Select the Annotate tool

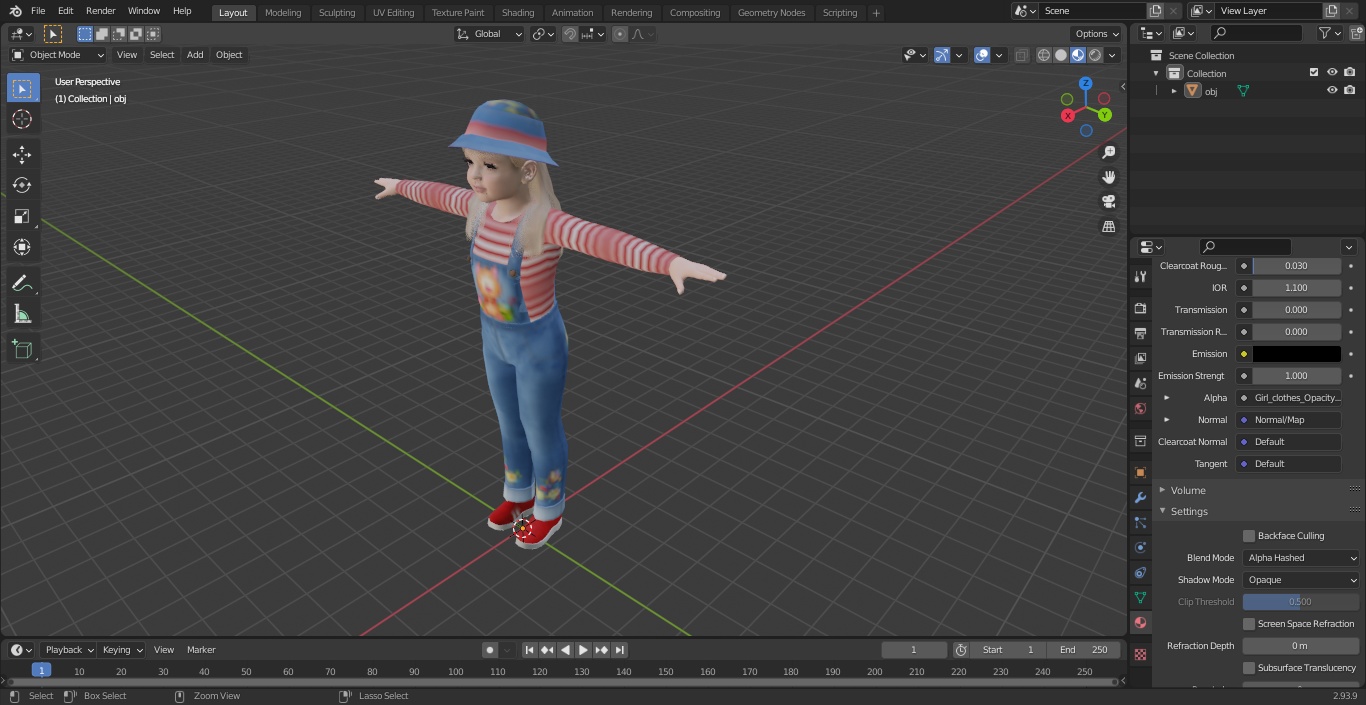(22, 284)
